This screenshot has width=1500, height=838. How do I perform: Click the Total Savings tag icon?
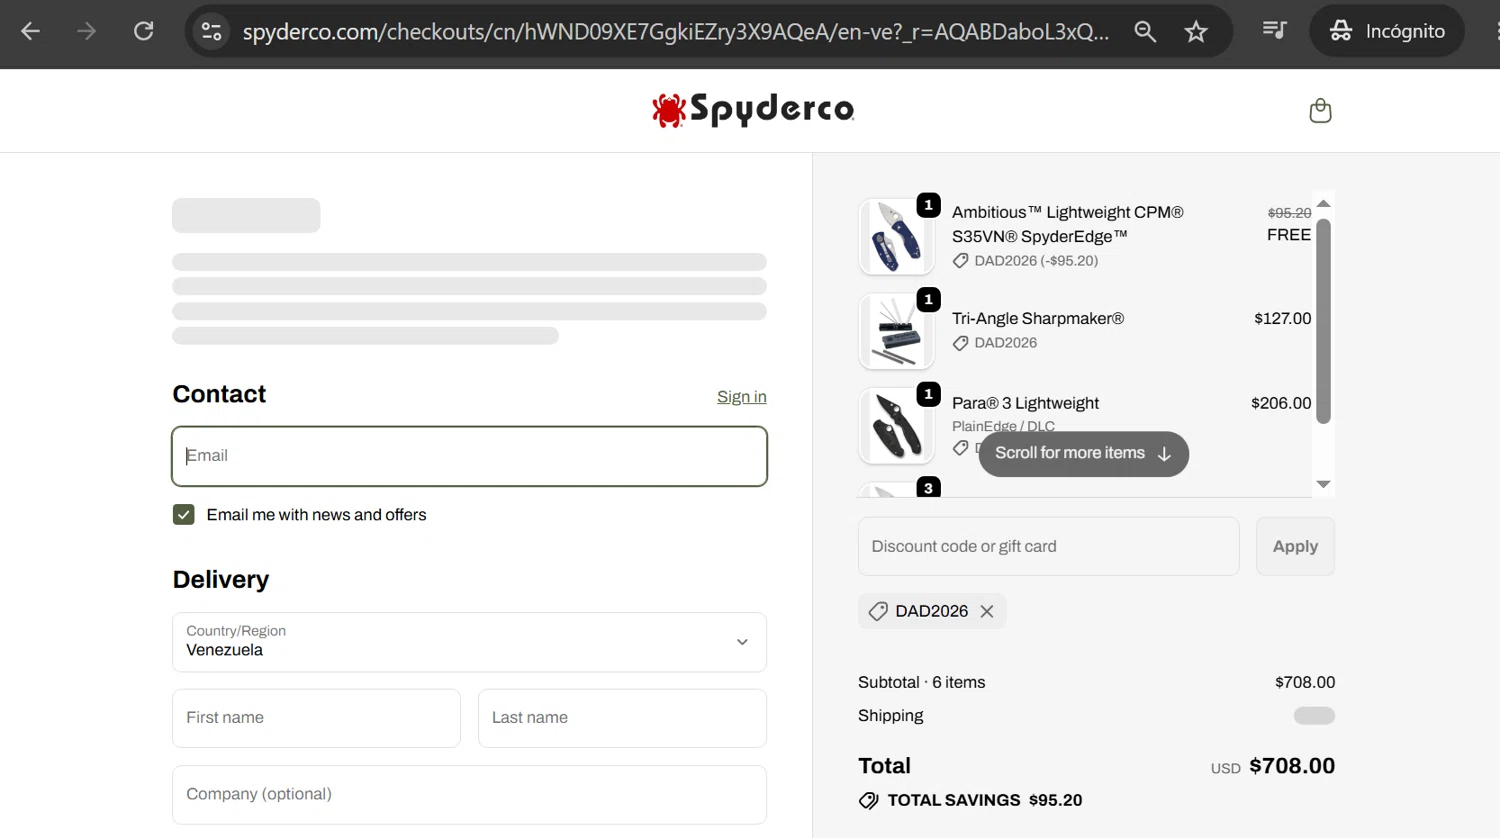click(869, 800)
